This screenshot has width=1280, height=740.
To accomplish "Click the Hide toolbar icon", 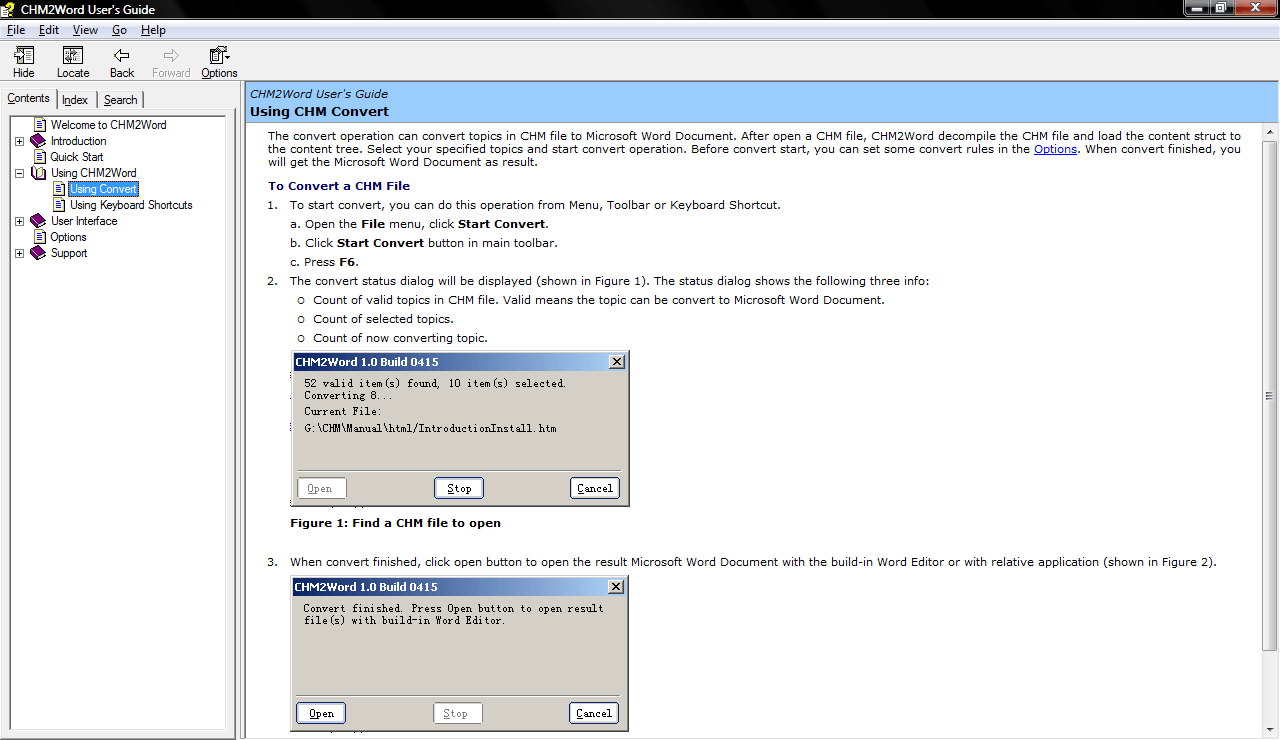I will (23, 56).
